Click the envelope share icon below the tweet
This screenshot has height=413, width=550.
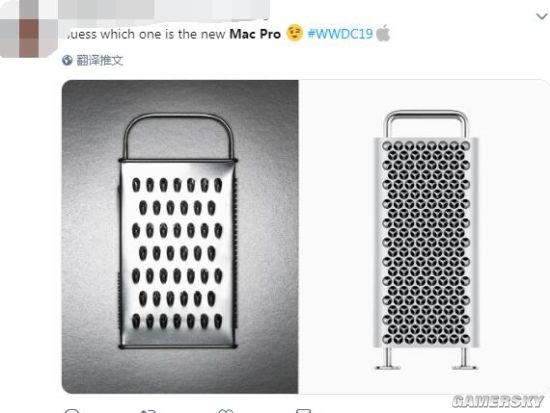(303, 411)
